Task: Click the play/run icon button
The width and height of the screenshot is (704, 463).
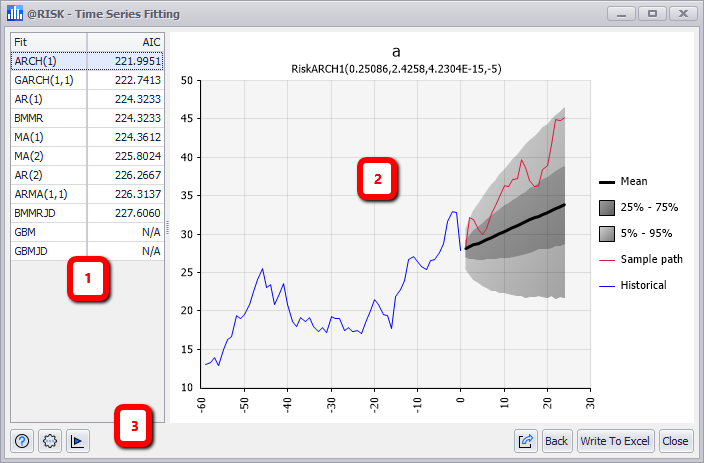Action: [x=78, y=440]
